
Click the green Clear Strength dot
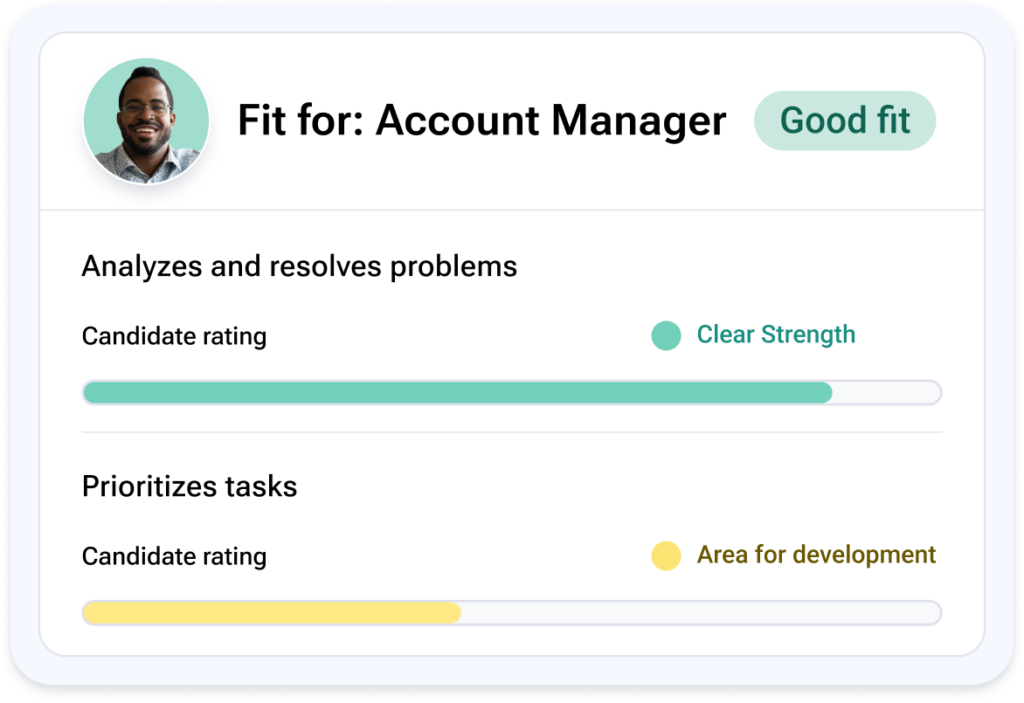click(x=666, y=335)
